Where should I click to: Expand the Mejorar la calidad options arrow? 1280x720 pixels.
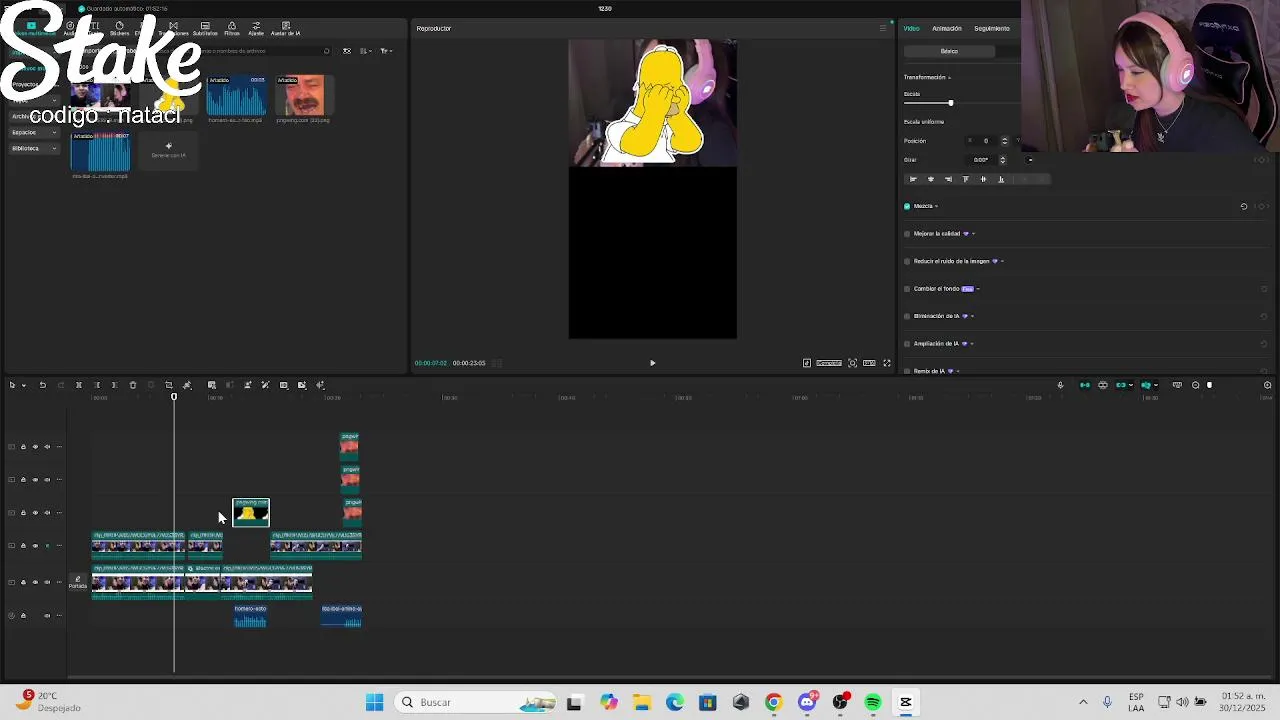coord(973,234)
